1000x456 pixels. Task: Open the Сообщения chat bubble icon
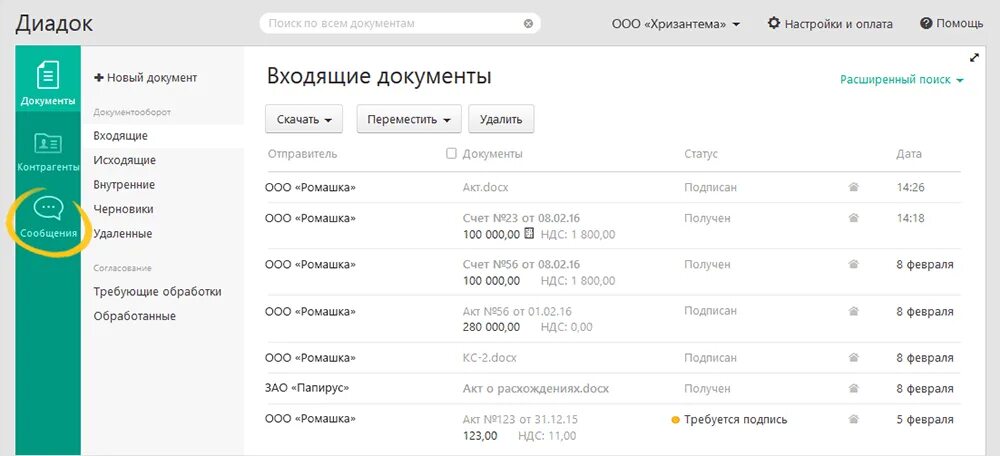pyautogui.click(x=48, y=209)
